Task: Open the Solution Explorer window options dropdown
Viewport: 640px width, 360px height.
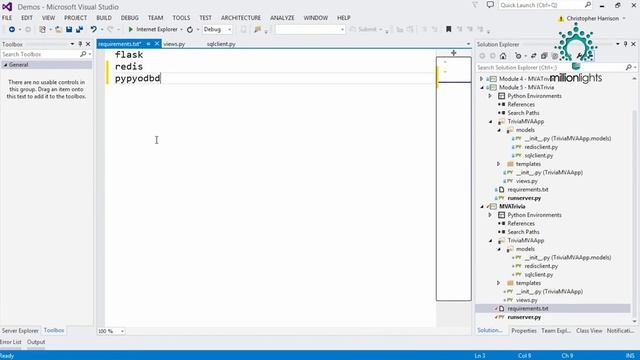Action: click(618, 44)
